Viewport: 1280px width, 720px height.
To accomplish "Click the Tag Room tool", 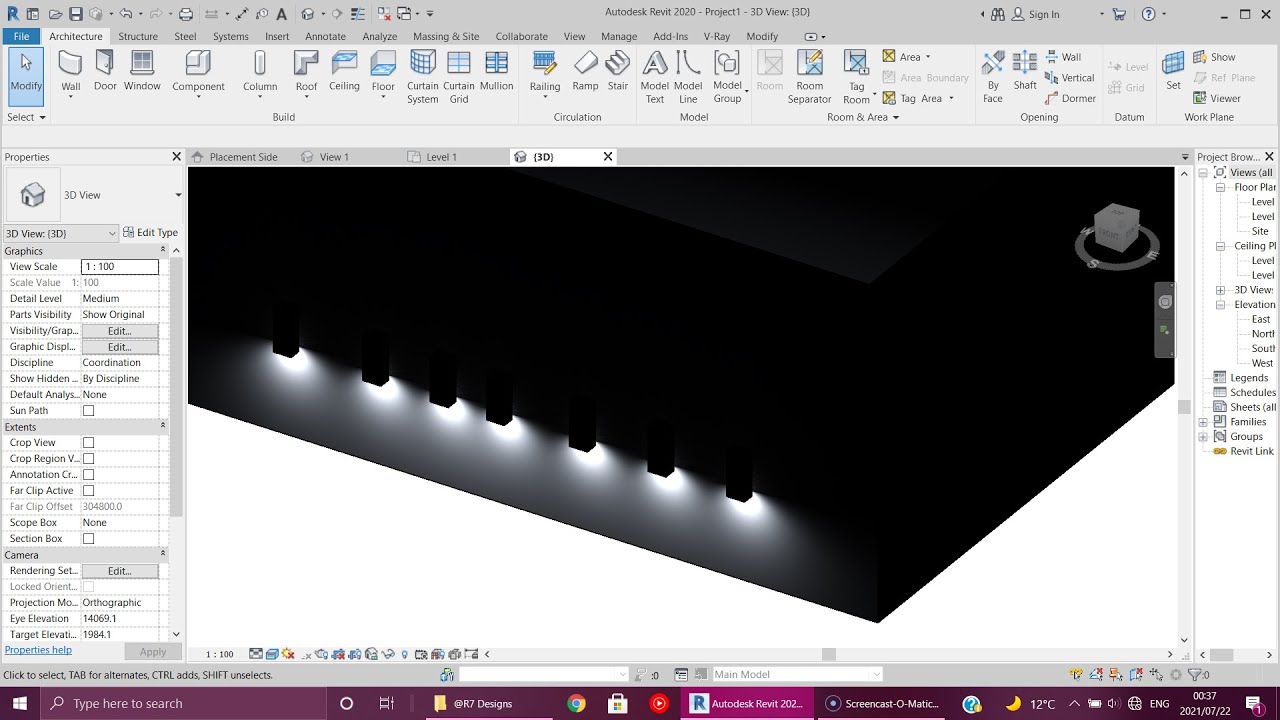I will coord(856,77).
